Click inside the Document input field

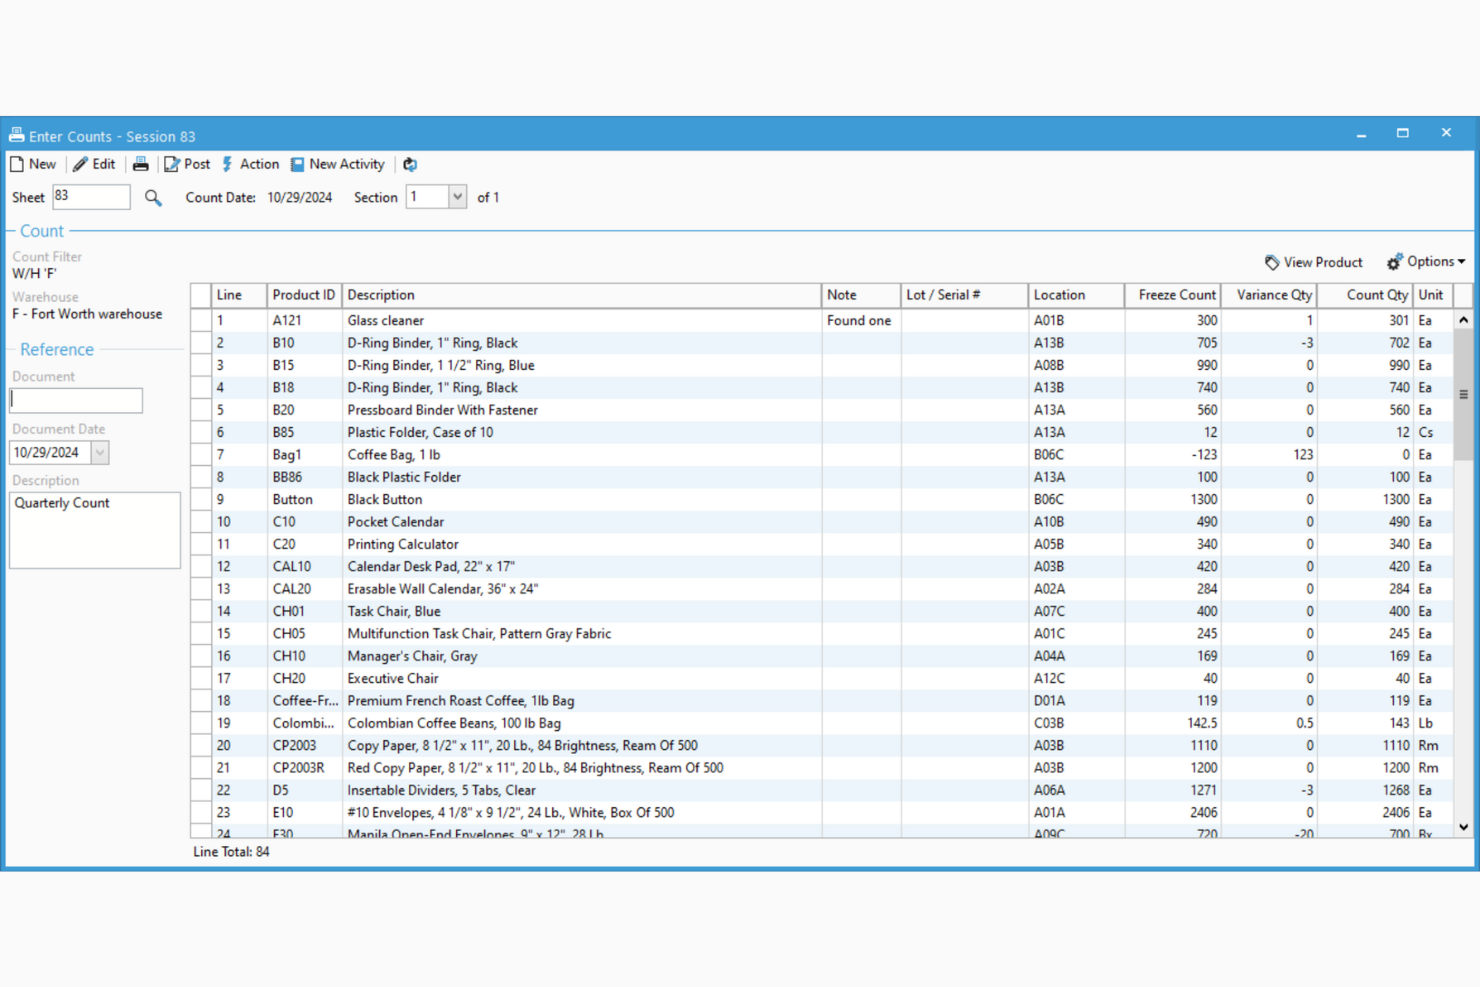click(75, 400)
